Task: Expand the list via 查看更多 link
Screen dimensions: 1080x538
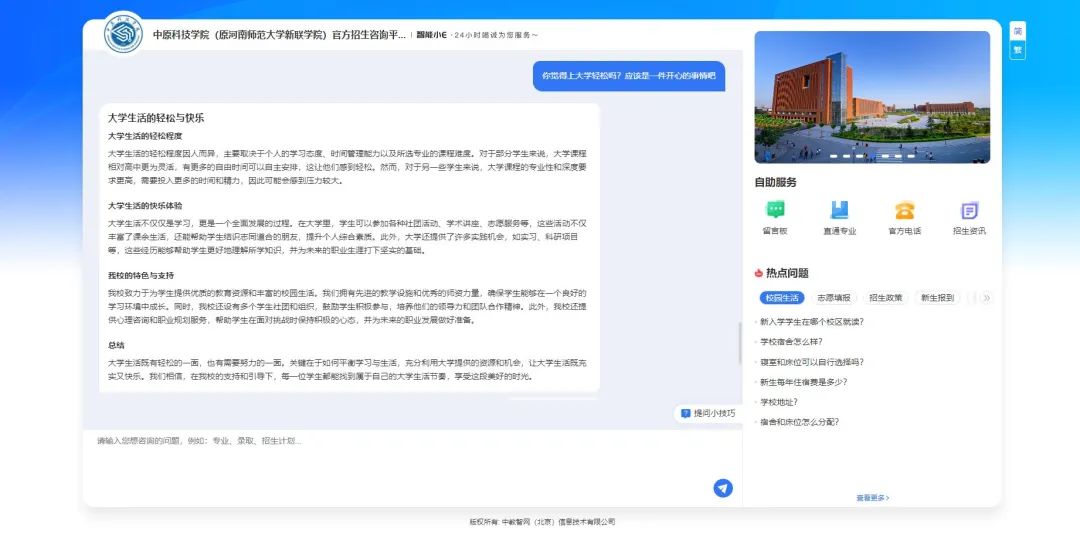Action: click(x=872, y=497)
